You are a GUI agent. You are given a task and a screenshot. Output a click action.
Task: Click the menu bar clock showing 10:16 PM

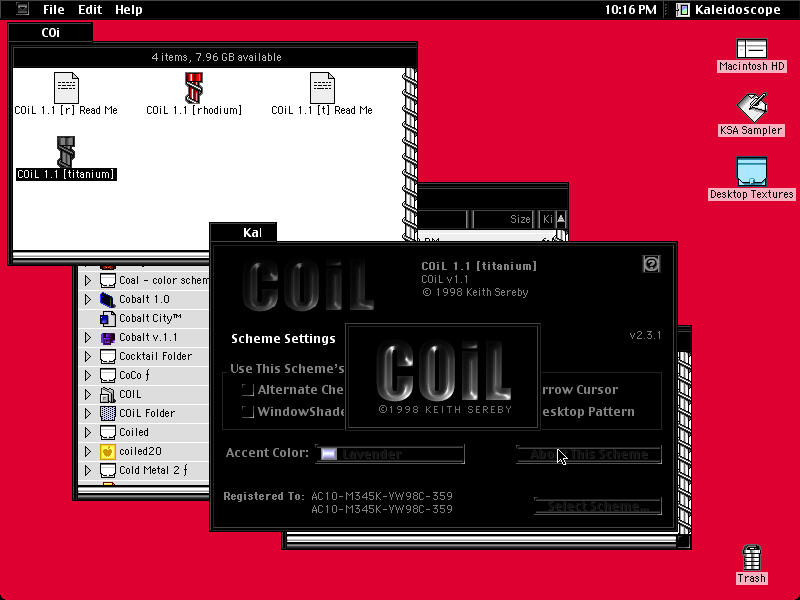click(x=631, y=9)
